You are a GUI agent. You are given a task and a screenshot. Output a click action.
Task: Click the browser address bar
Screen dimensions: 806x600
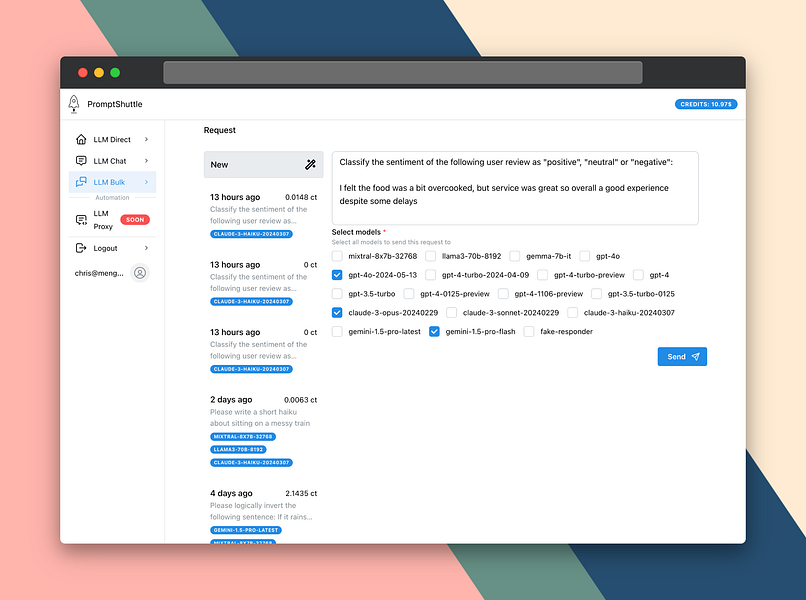[x=403, y=72]
